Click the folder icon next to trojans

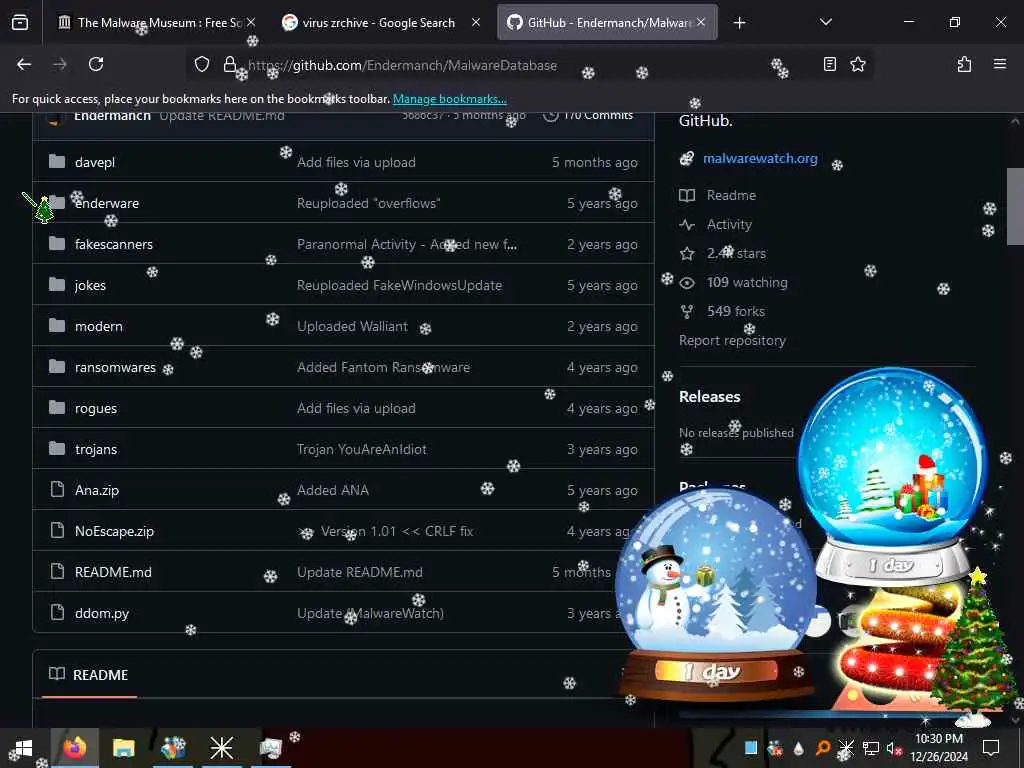click(x=57, y=449)
